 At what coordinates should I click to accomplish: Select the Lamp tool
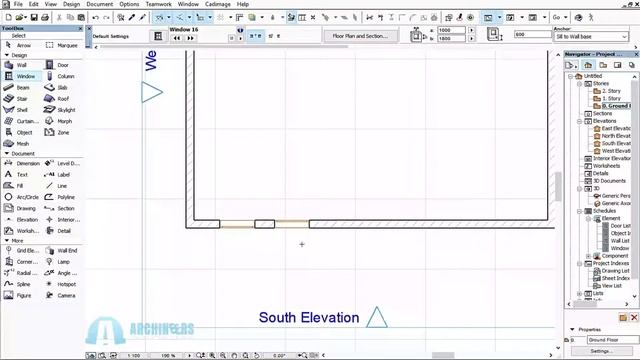pyautogui.click(x=58, y=262)
